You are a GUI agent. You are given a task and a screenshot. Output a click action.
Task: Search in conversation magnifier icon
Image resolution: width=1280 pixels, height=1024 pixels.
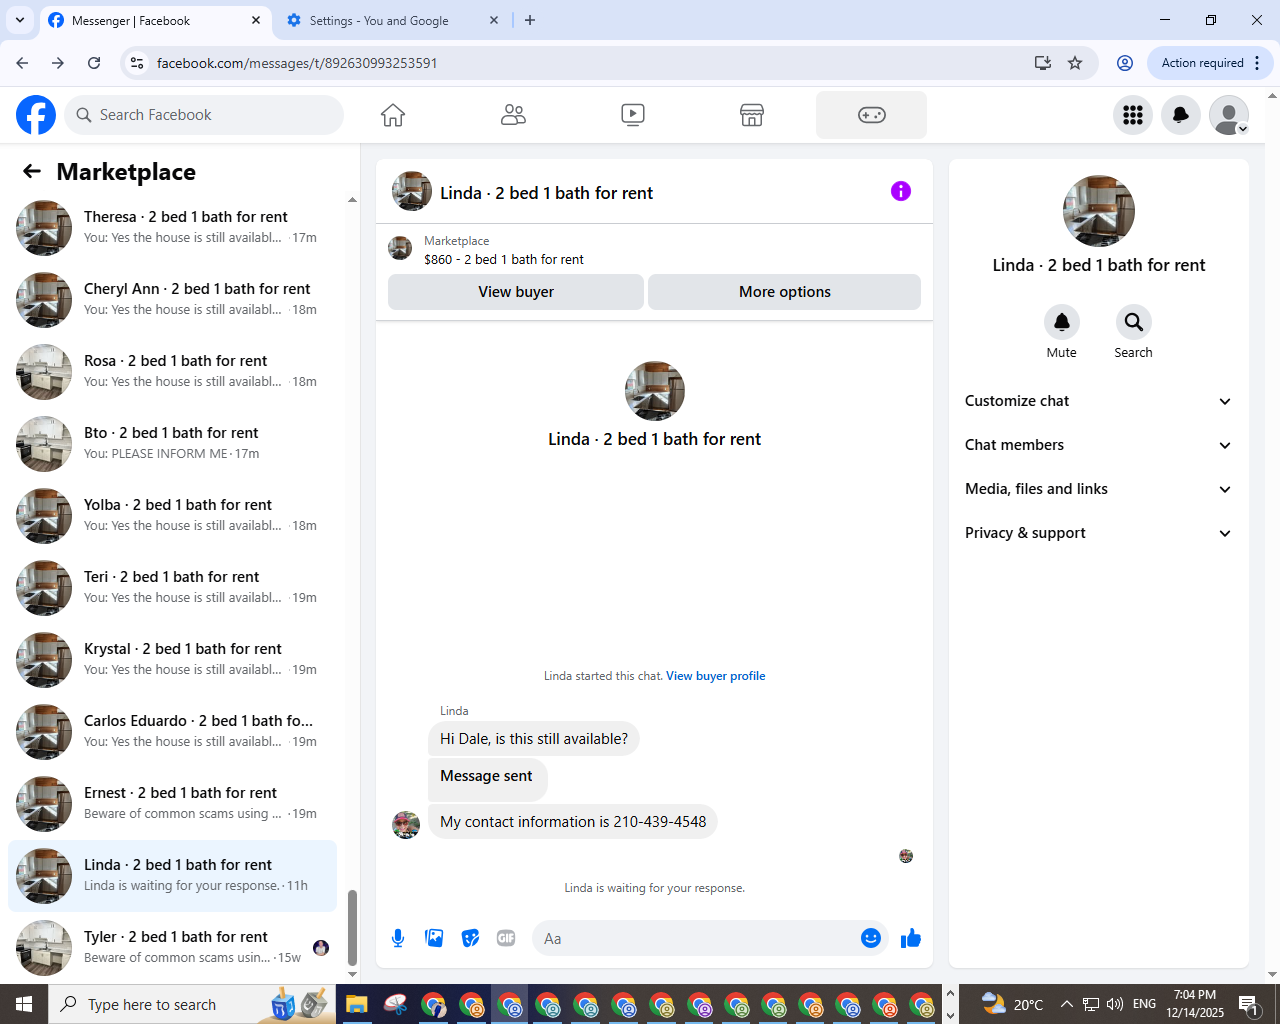1134,322
